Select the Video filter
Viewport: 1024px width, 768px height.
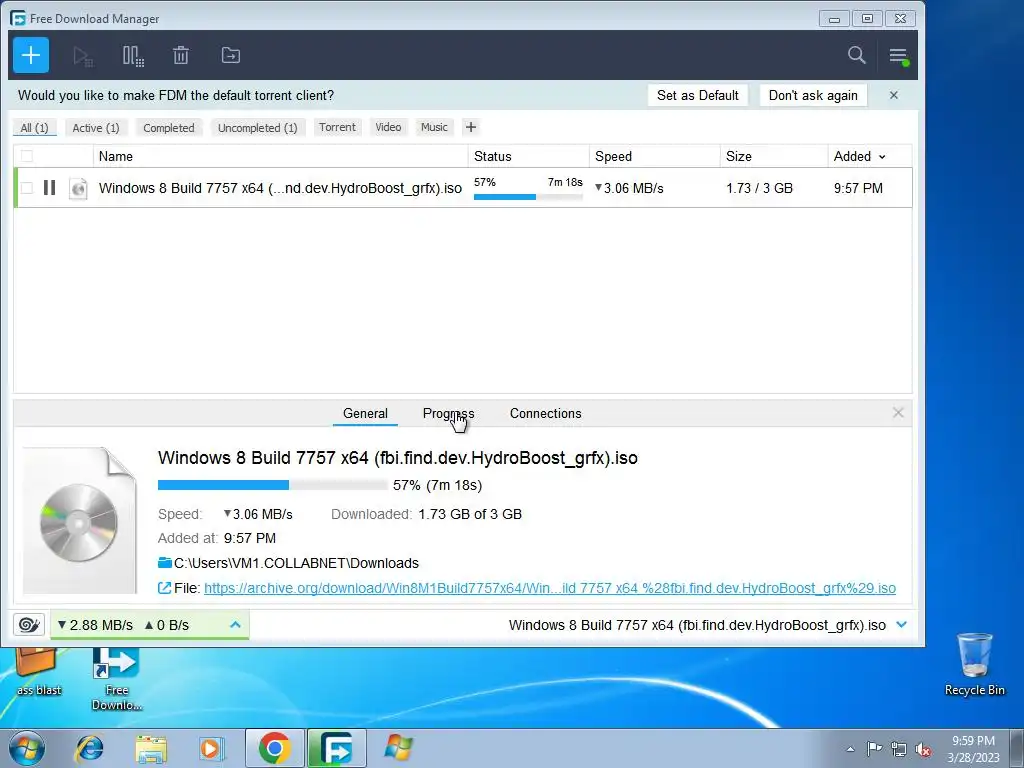click(388, 127)
